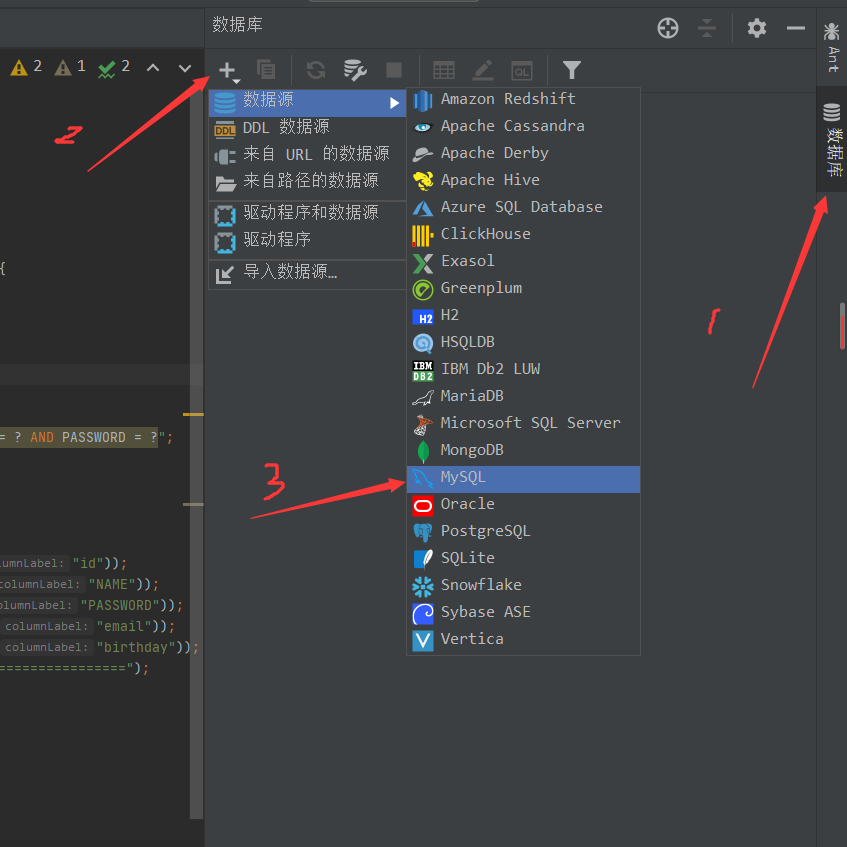Click the refresh icon in database toolbar
The image size is (847, 847).
[316, 70]
